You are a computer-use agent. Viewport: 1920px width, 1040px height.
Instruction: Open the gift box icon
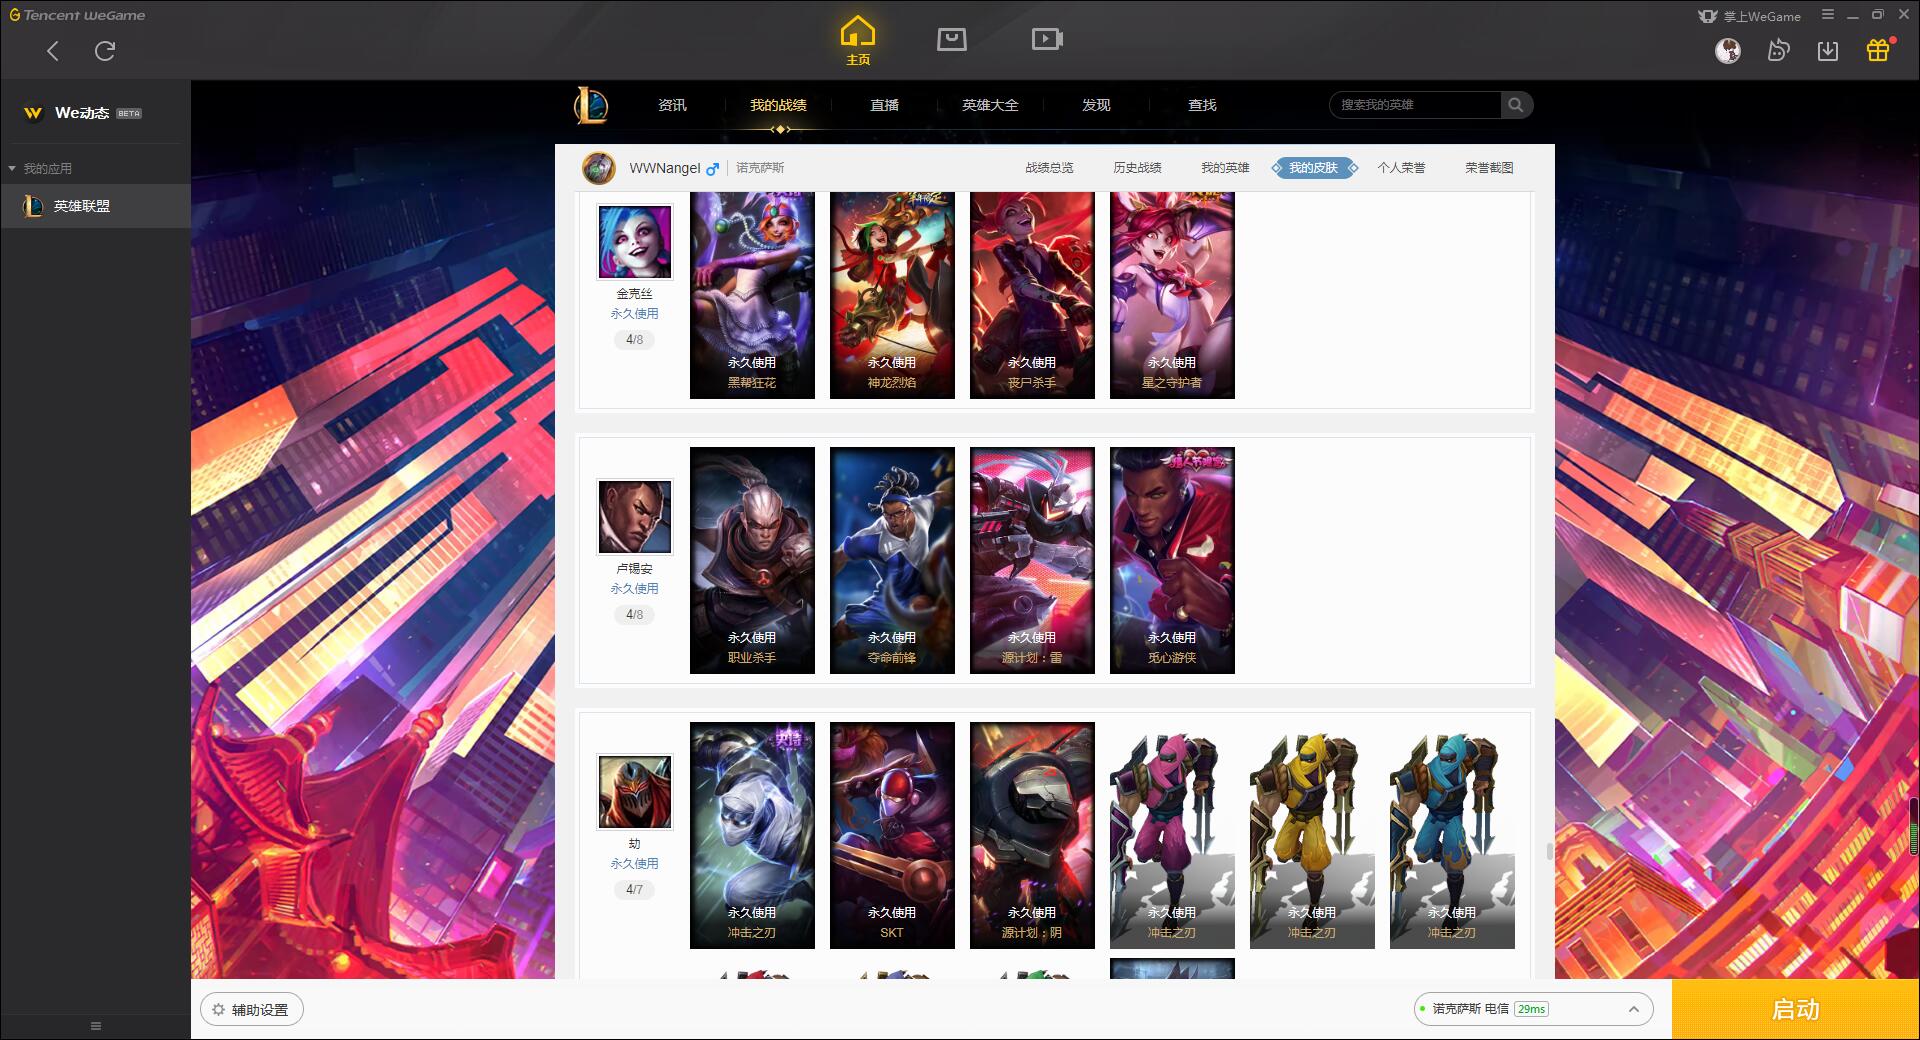tap(1878, 50)
